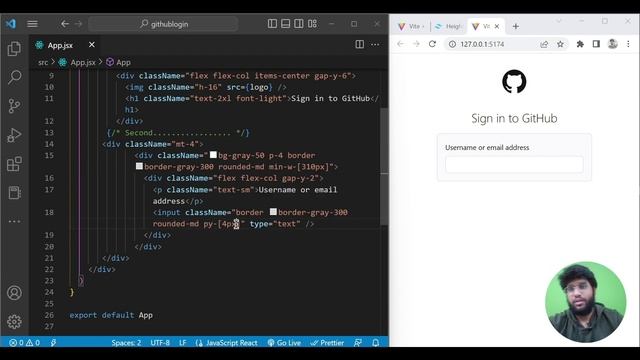Open browser Extensions puzzle menu
This screenshot has width=640, height=360.
click(580, 44)
